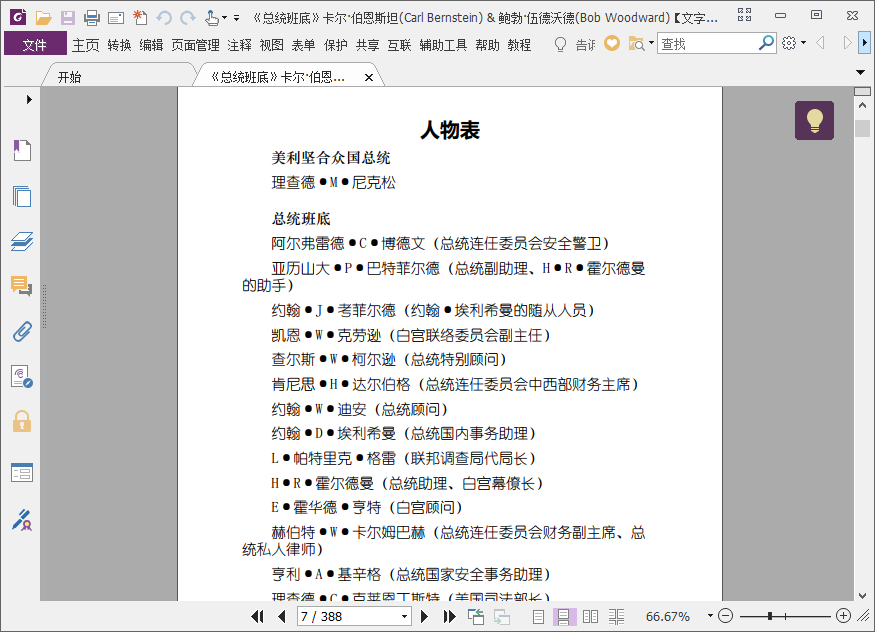The width and height of the screenshot is (875, 632).
Task: Click the email envelope icon
Action: click(116, 18)
